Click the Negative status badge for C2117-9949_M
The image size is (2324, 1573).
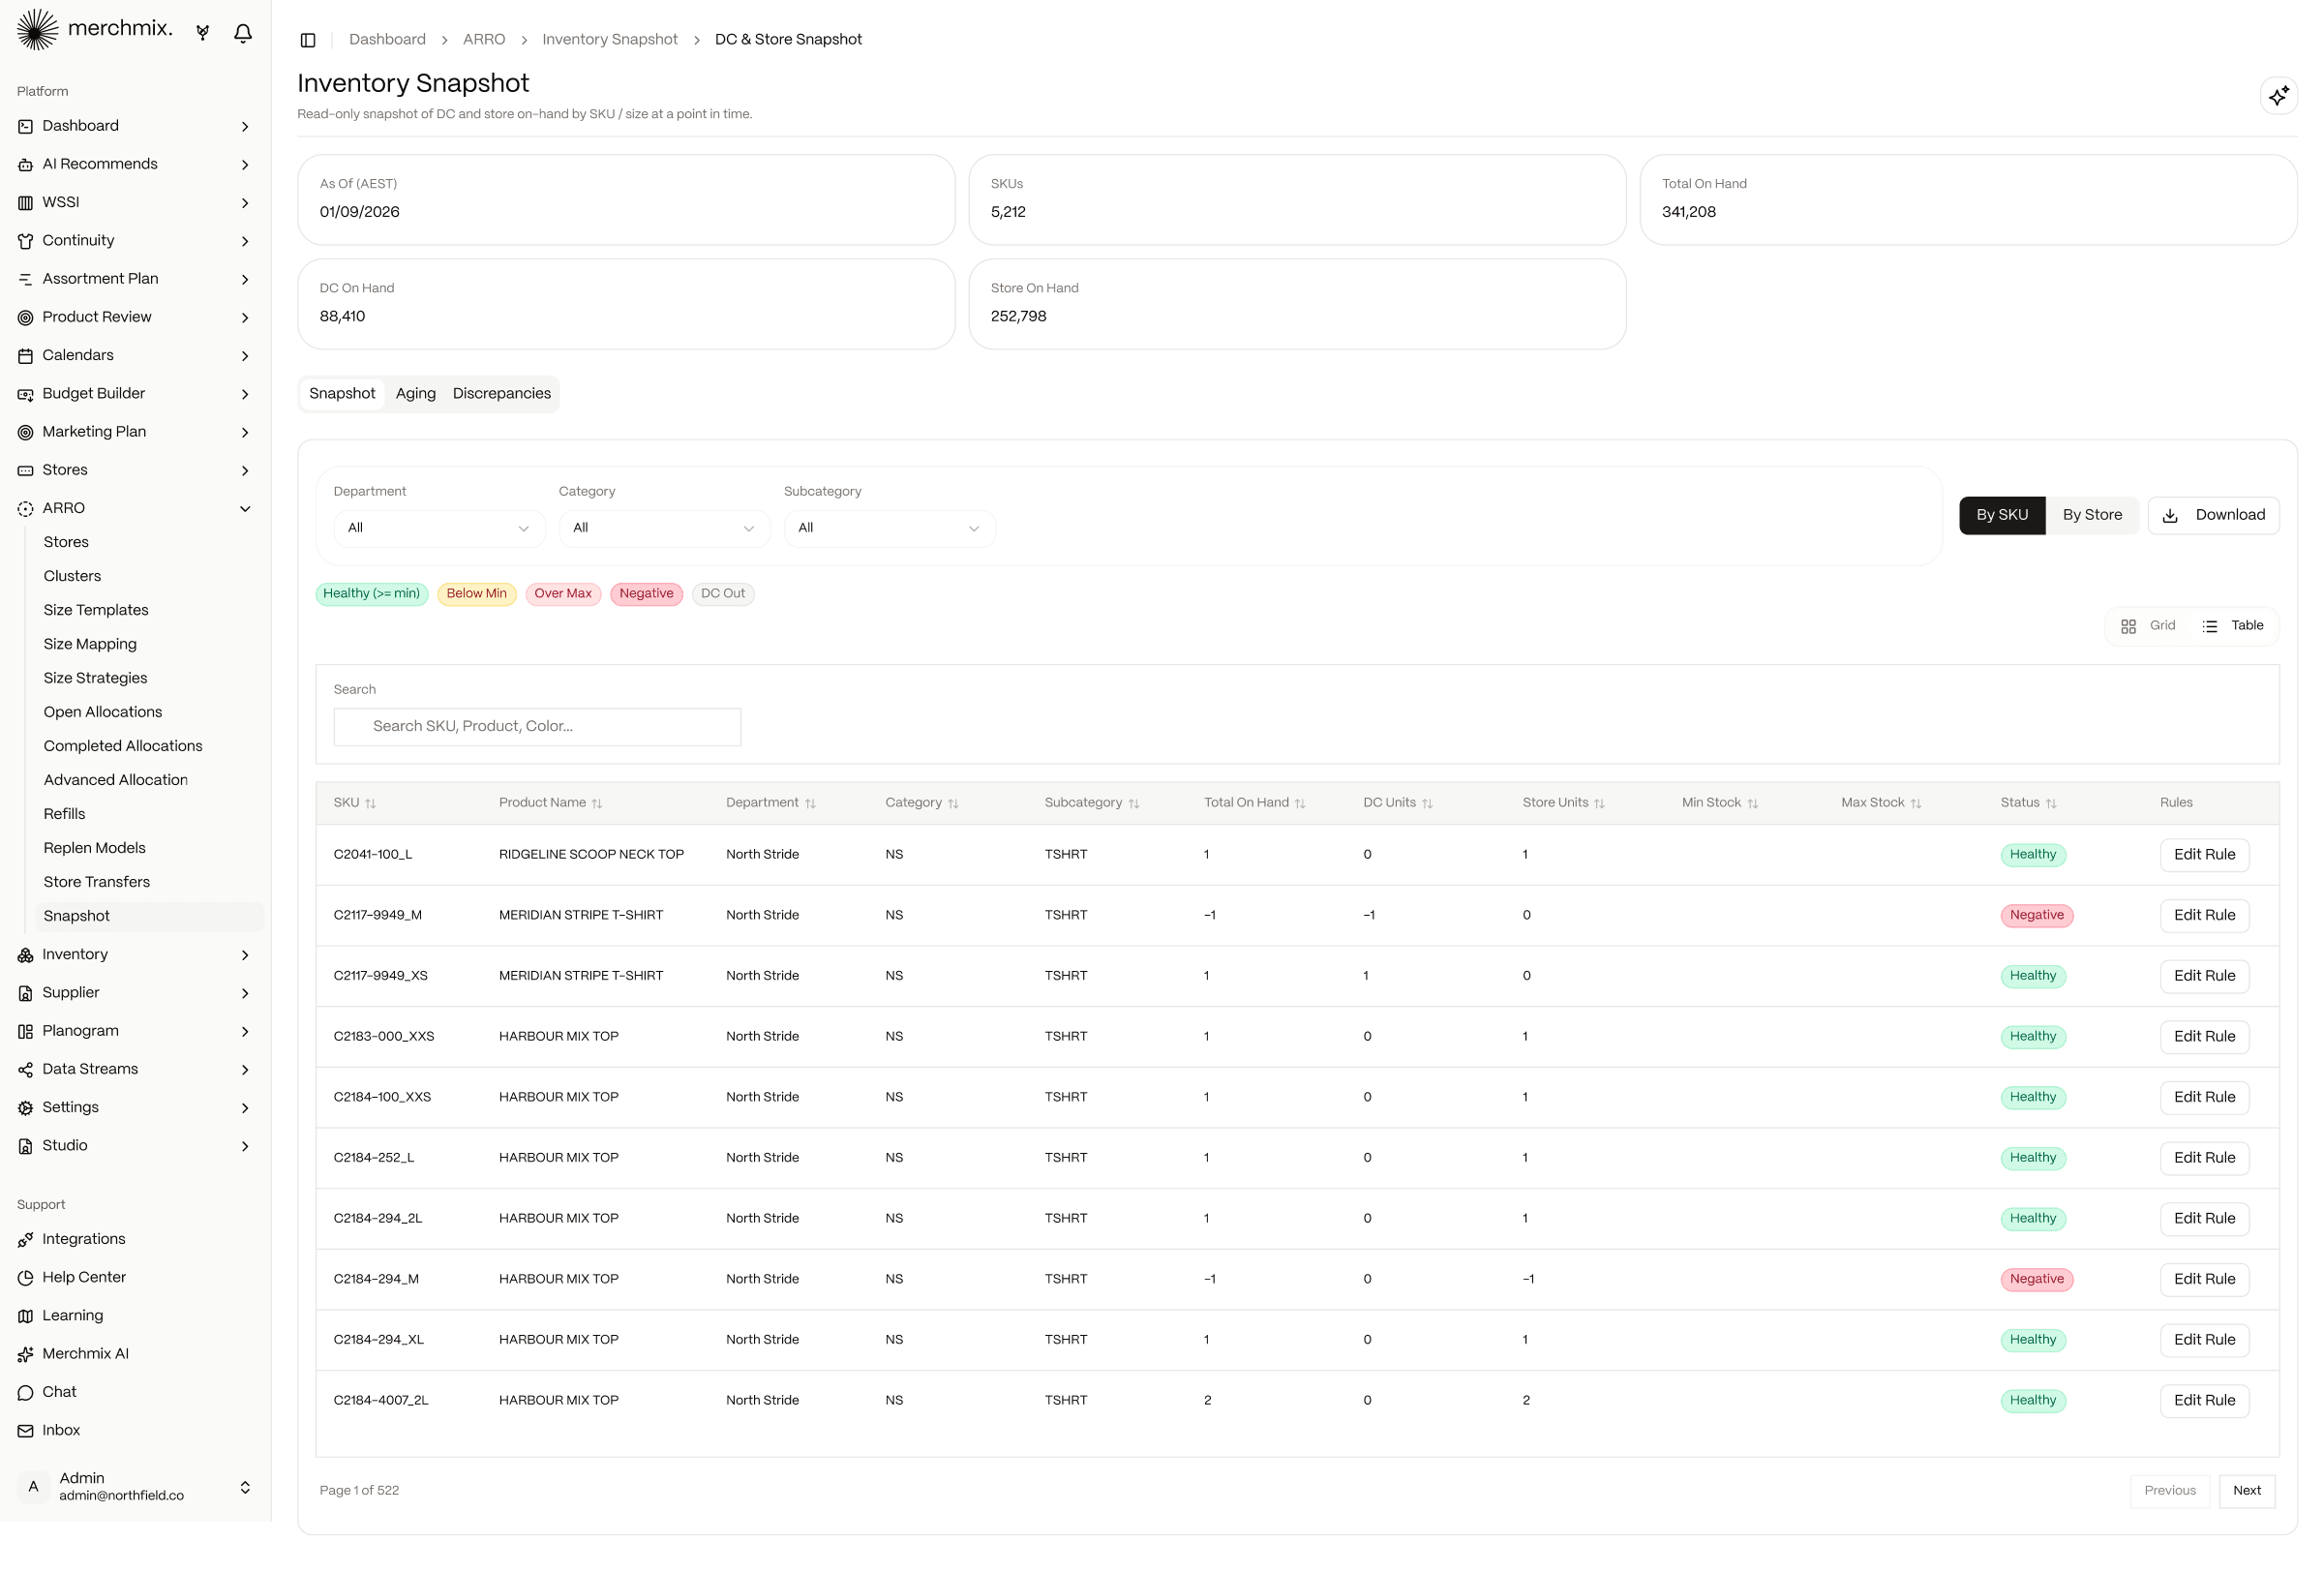pos(2036,916)
